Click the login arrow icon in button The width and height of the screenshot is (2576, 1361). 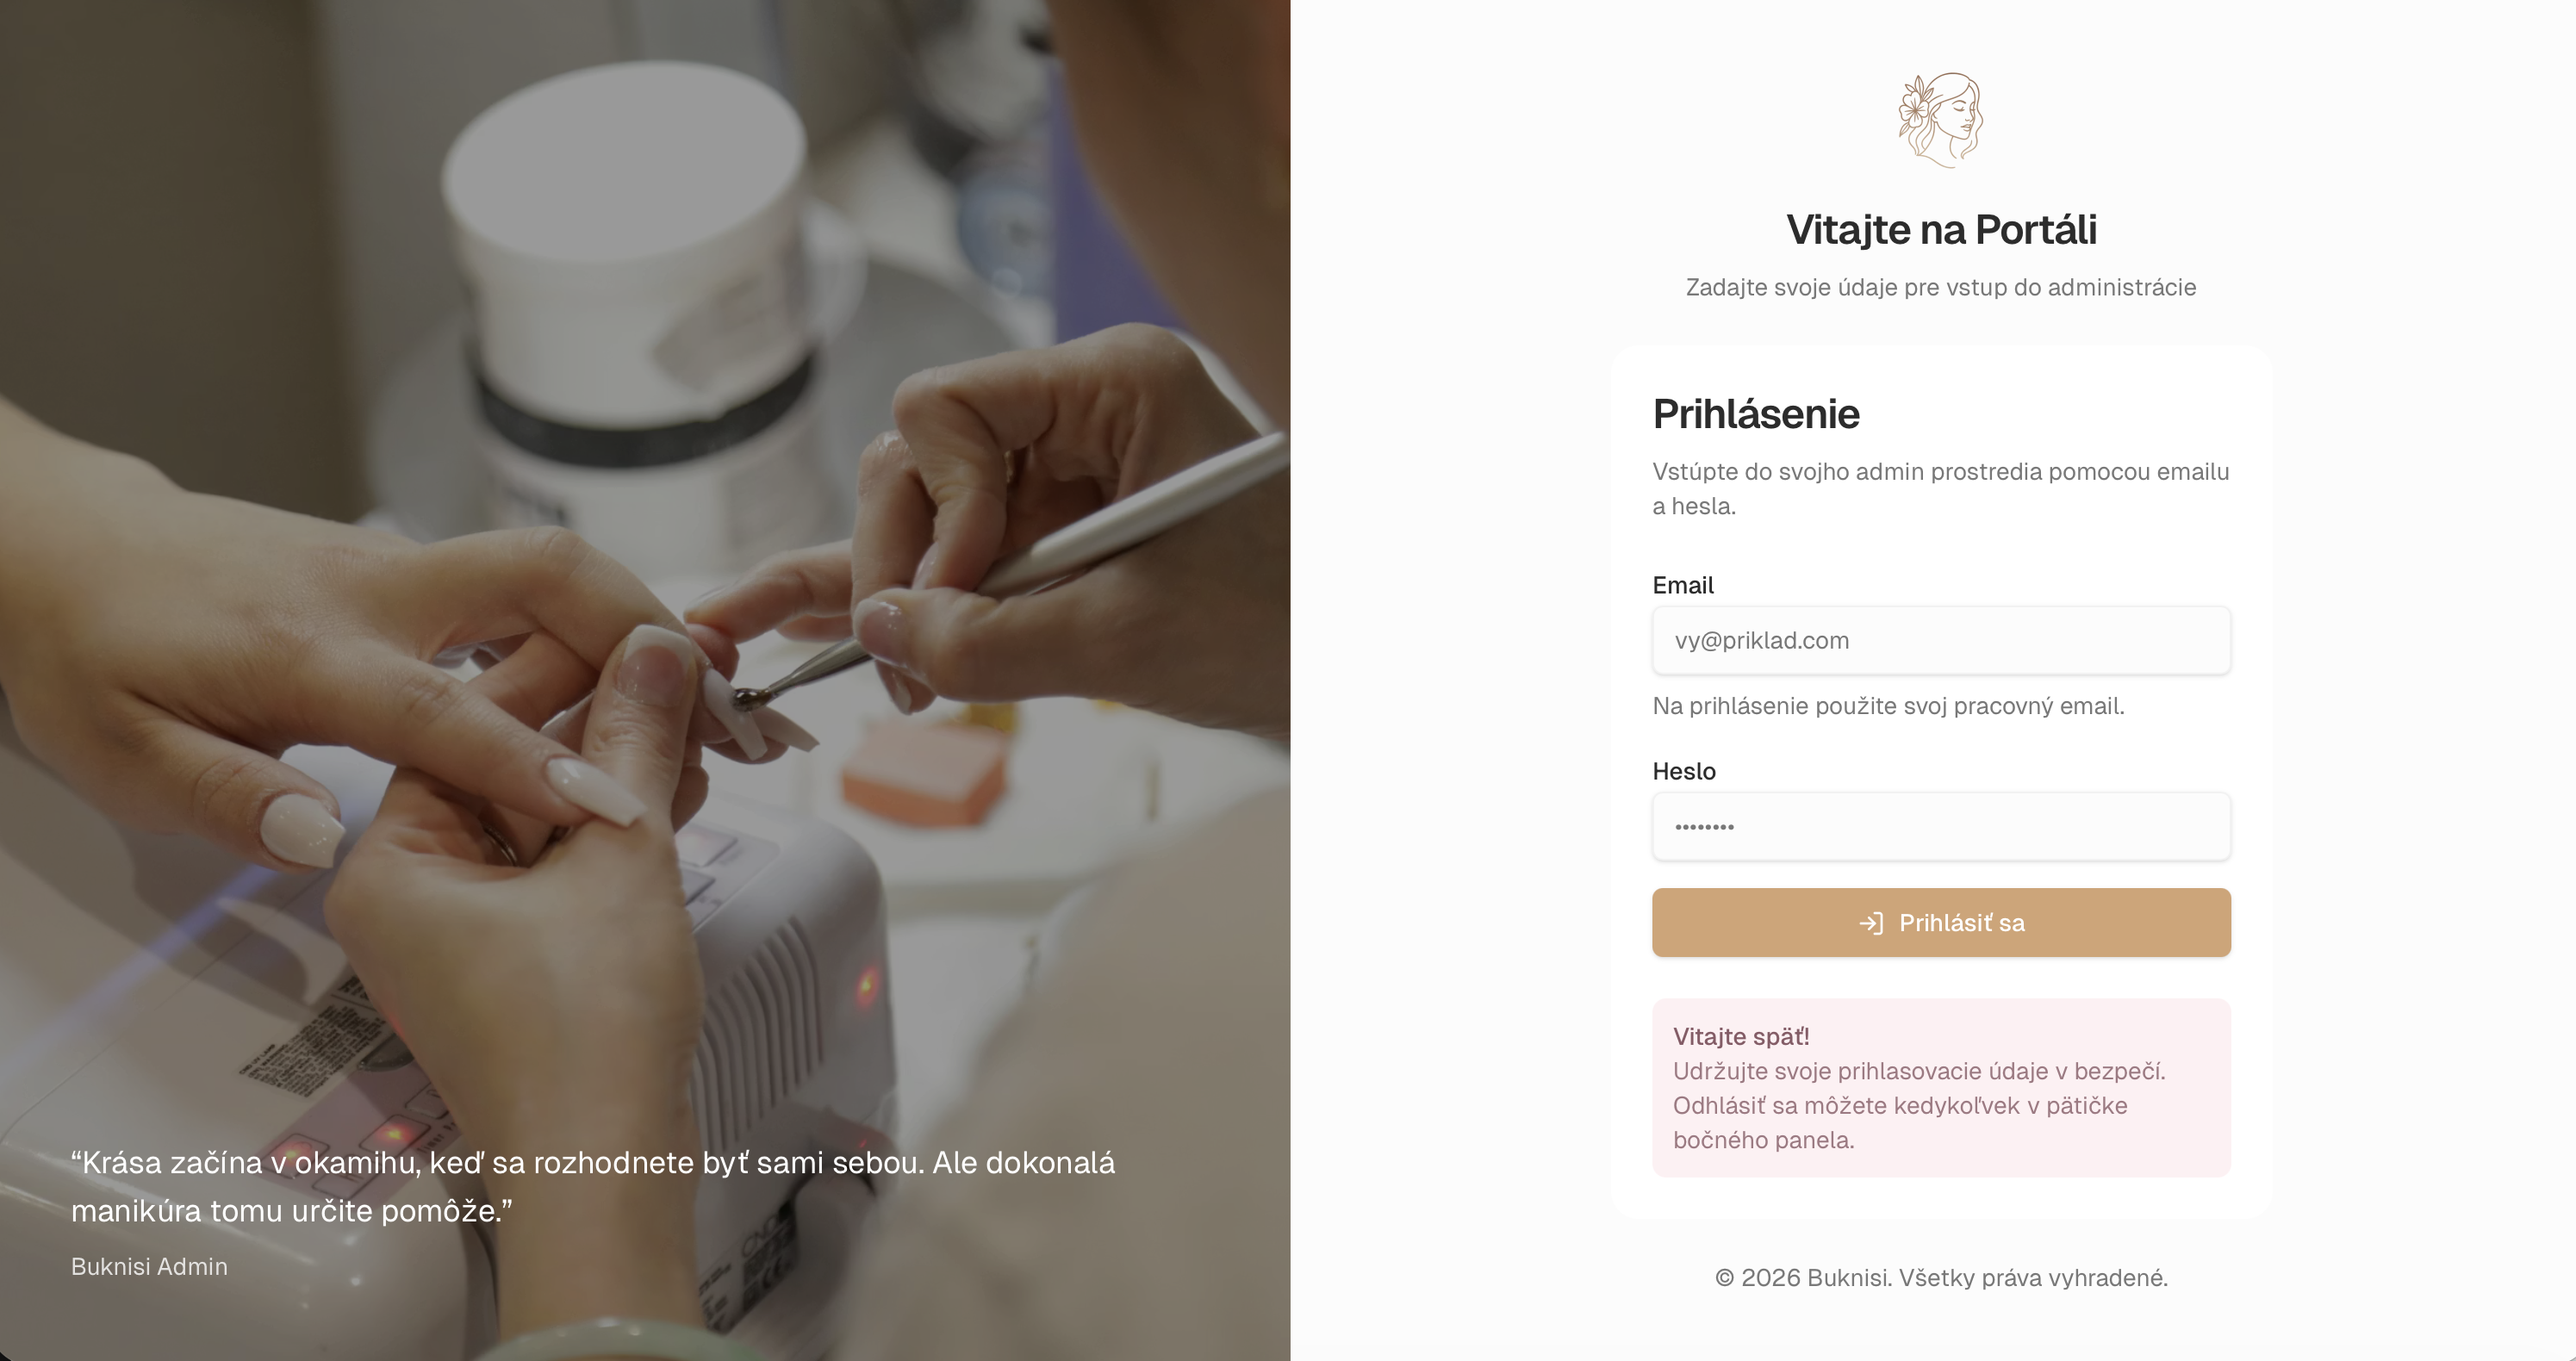1871,923
